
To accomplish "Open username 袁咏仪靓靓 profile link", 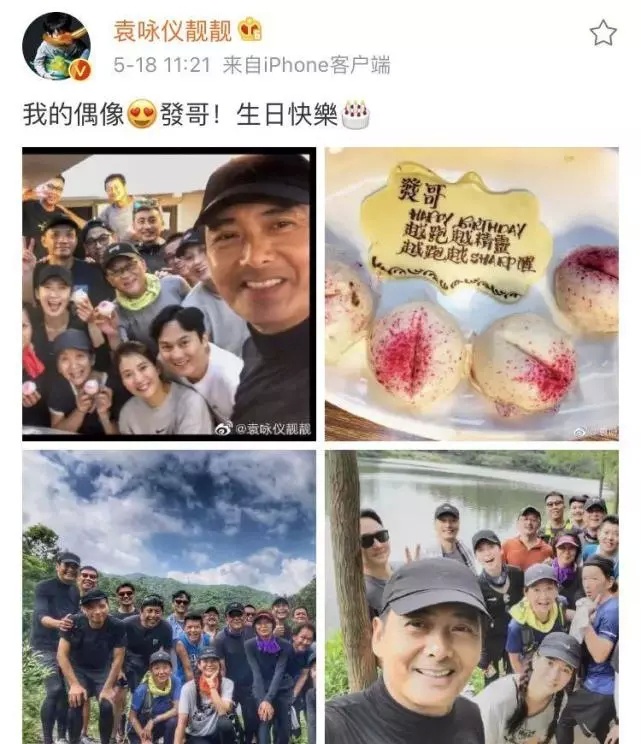I will coord(173,31).
